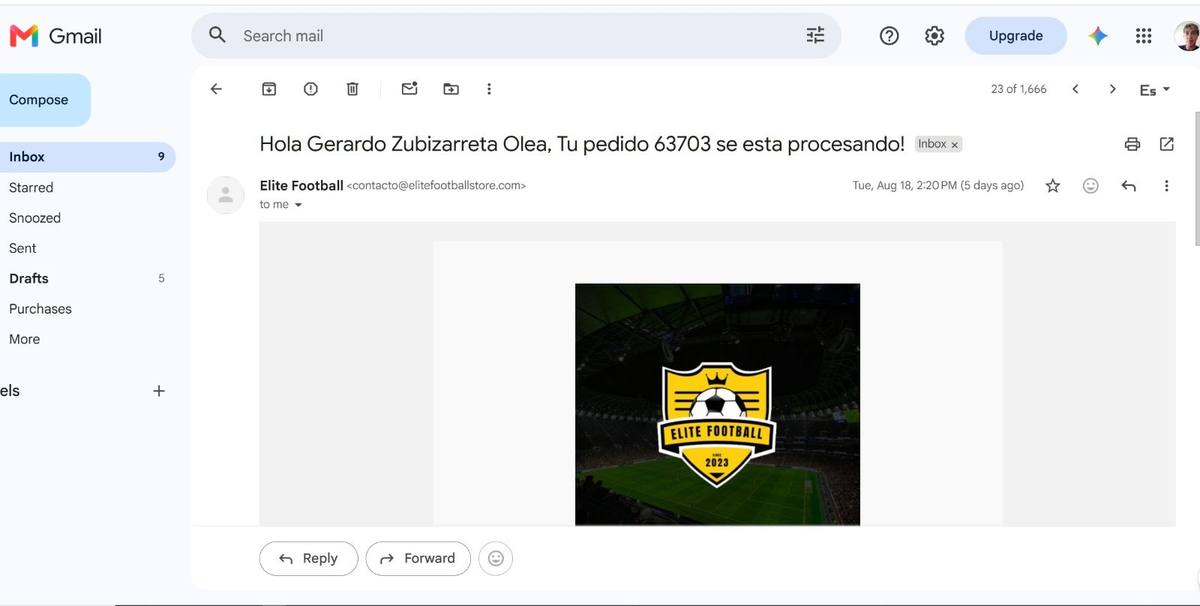Screen dimensions: 1200x606
Task: Click the Forward button
Action: 417,559
